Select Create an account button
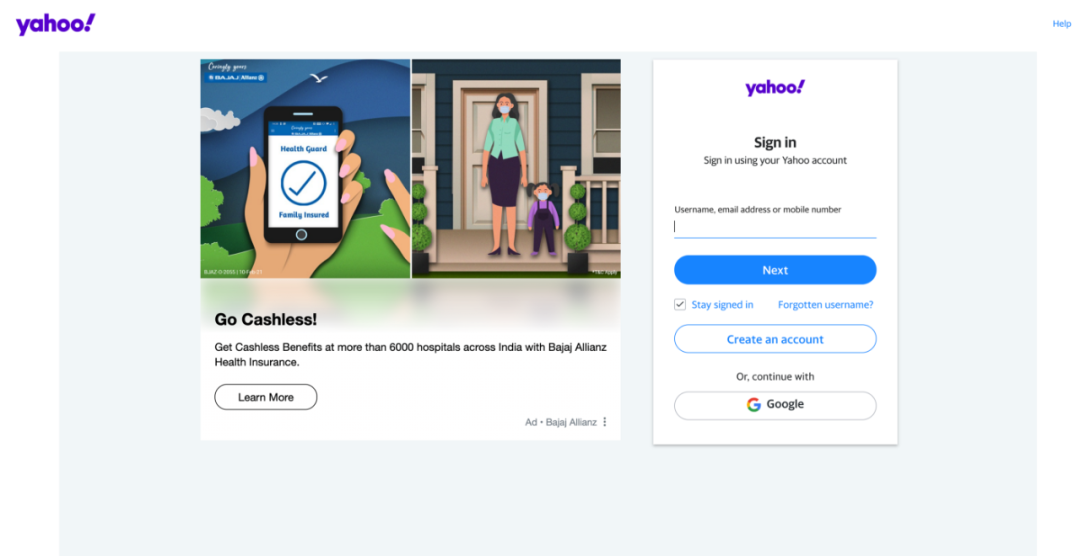Image resolution: width=1080 pixels, height=556 pixels. 775,339
